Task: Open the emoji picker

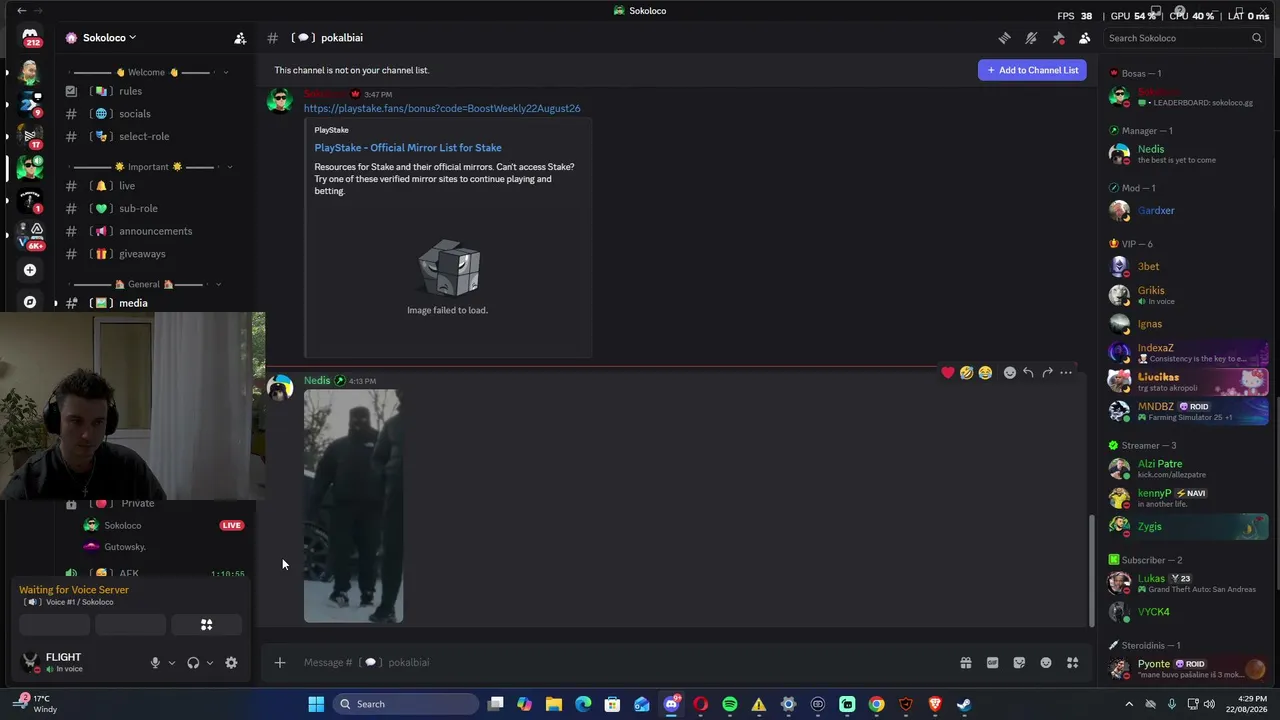Action: pyautogui.click(x=1046, y=662)
